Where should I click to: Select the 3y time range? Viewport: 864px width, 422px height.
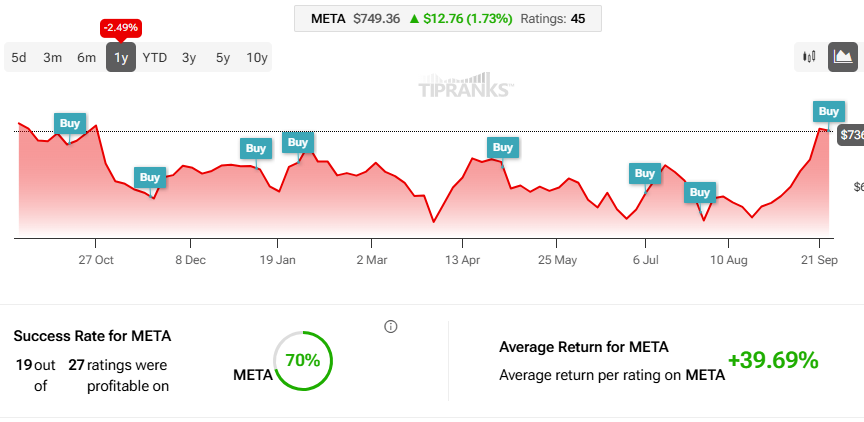point(189,57)
